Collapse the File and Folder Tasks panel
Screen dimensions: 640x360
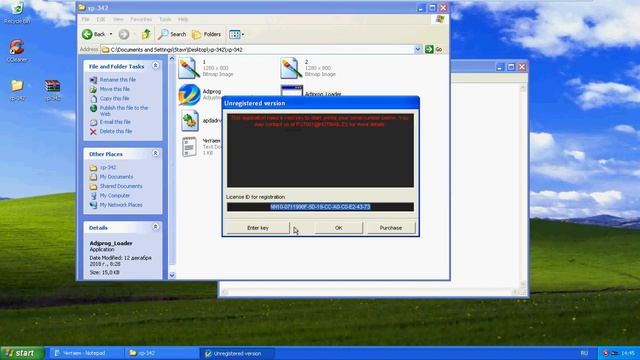point(156,66)
